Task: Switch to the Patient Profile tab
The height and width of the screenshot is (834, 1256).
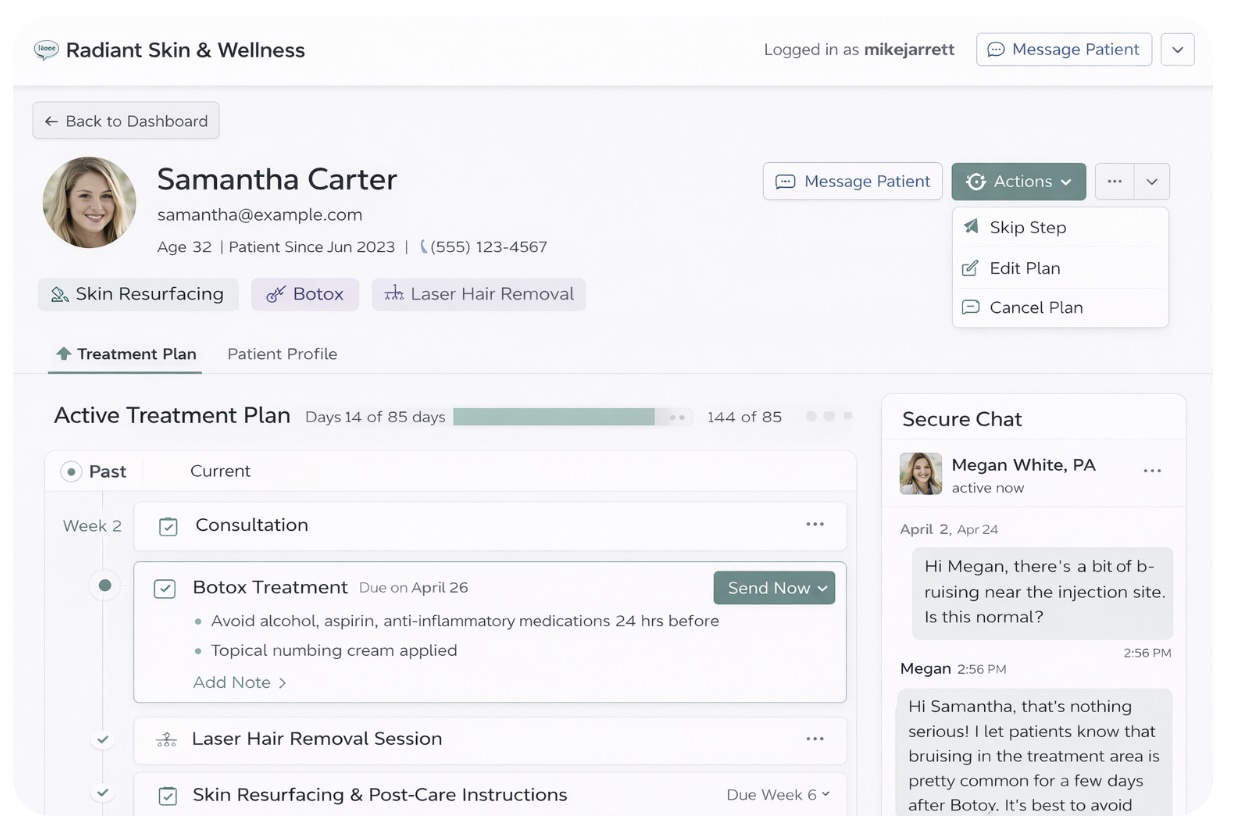Action: pos(283,353)
